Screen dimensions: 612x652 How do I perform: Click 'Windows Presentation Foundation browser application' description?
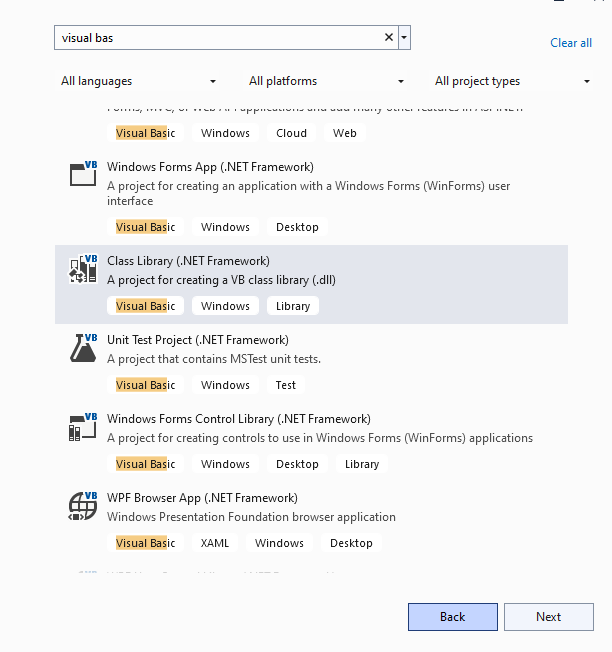click(x=251, y=517)
